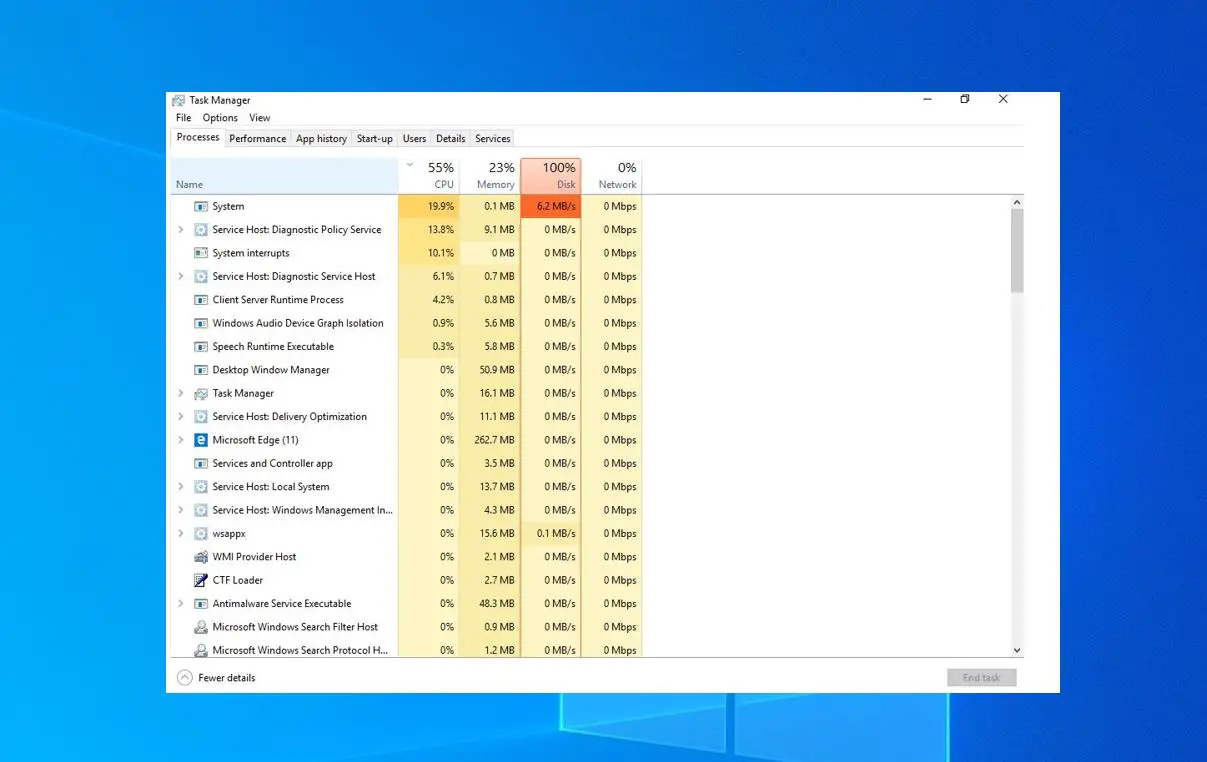Screen dimensions: 1207x762
Task: Click the Service Host: Local System icon
Action: tap(201, 487)
